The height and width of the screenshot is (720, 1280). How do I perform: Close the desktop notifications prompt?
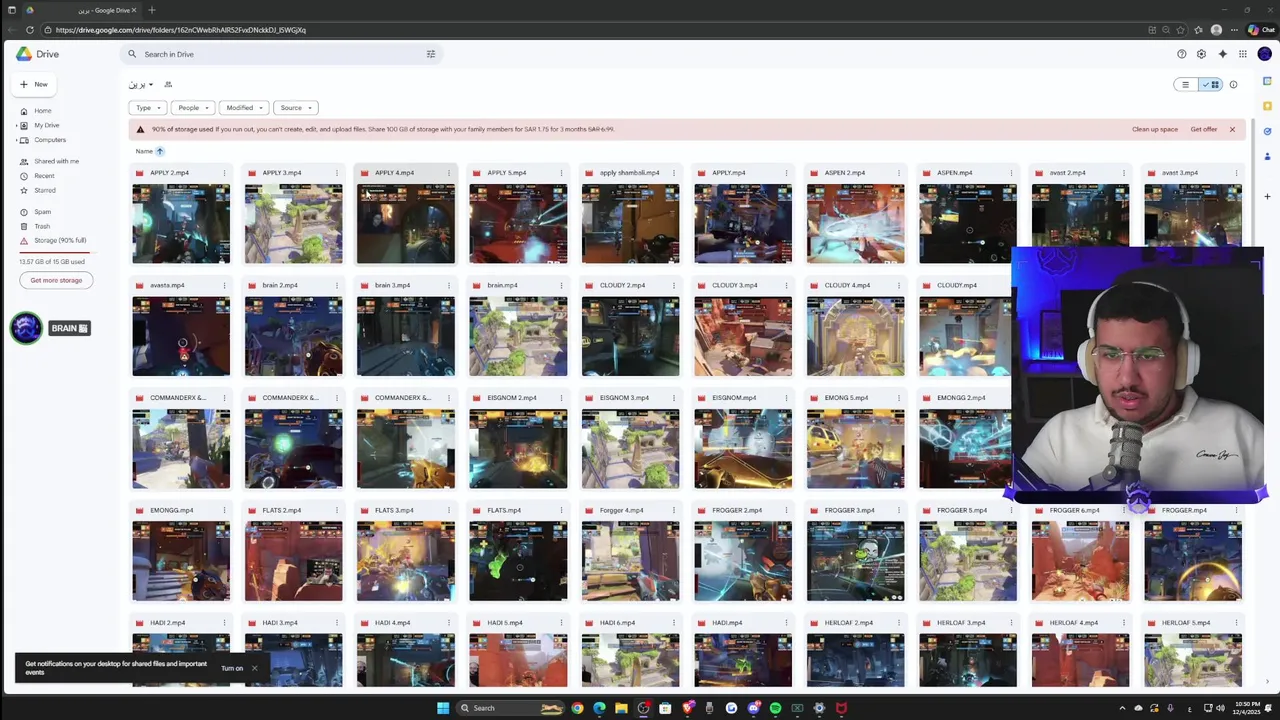254,667
